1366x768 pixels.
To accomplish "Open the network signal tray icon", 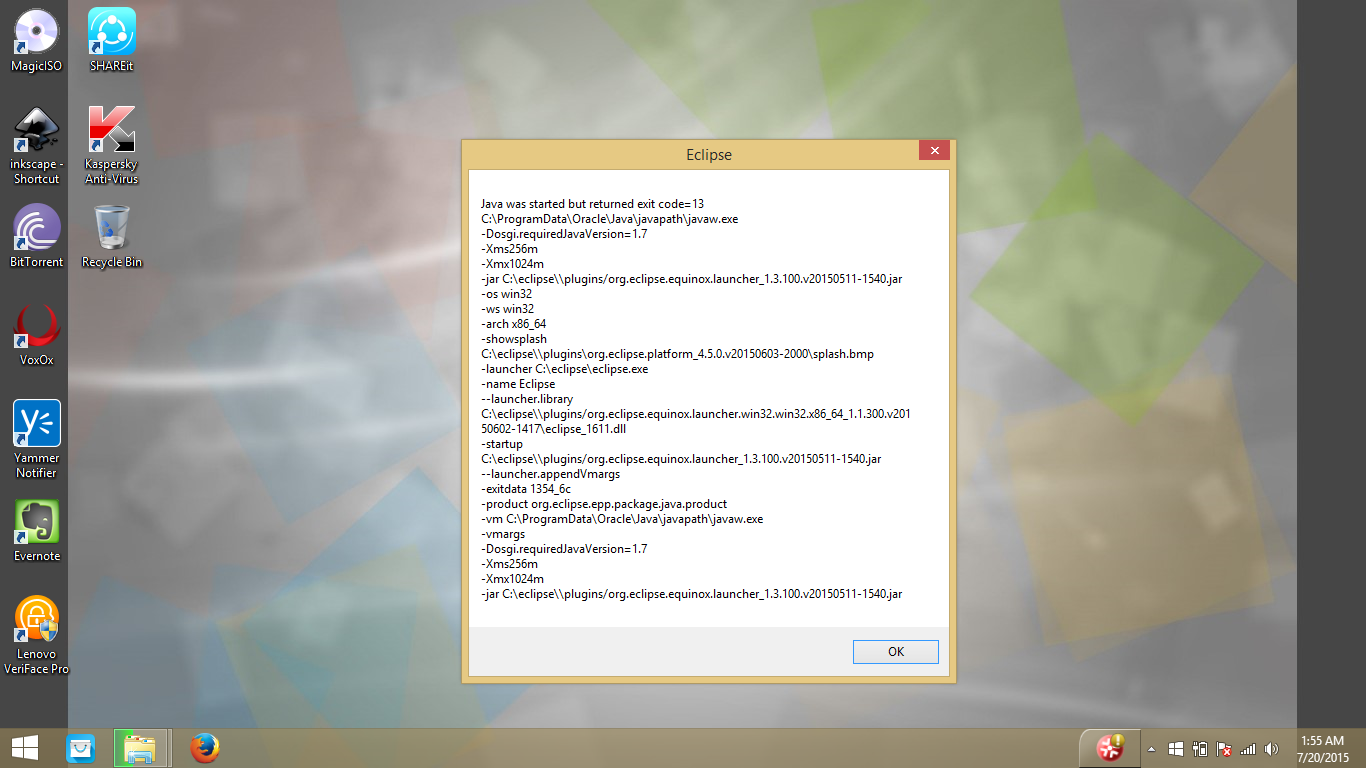I will (x=1247, y=749).
